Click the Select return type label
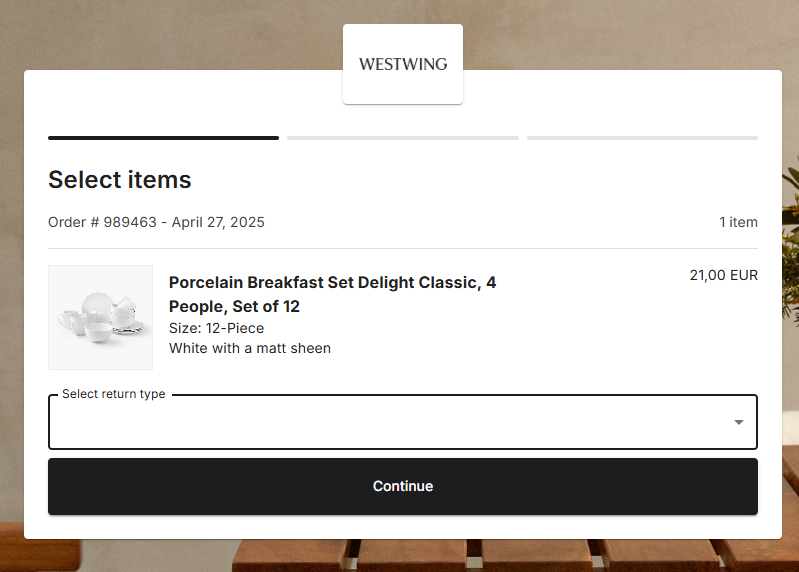Viewport: 799px width, 572px height. [114, 394]
